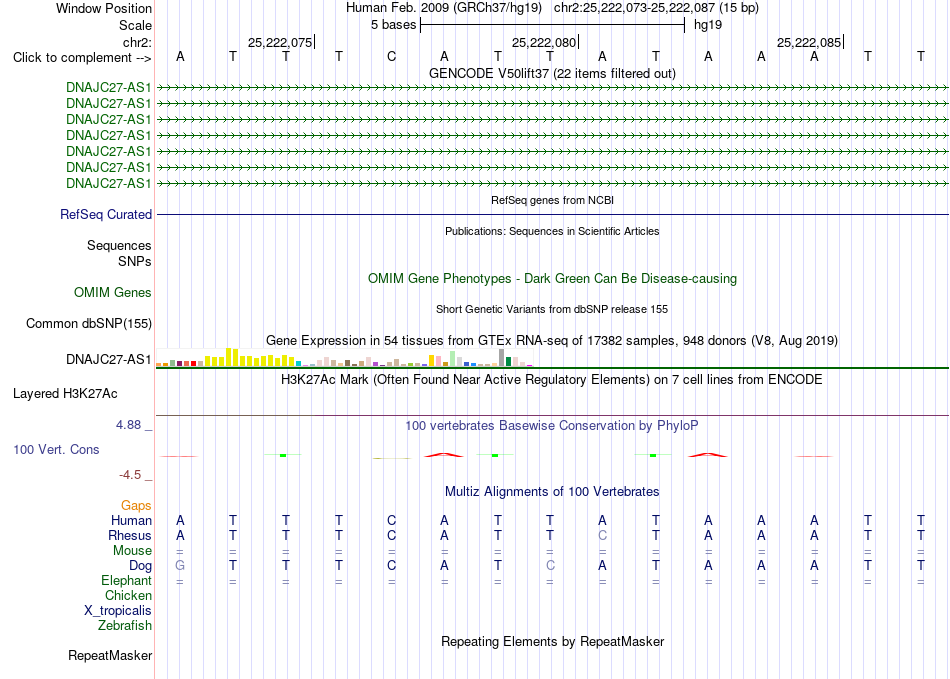Click the Dog species label
The image size is (950, 679).
pos(141,566)
